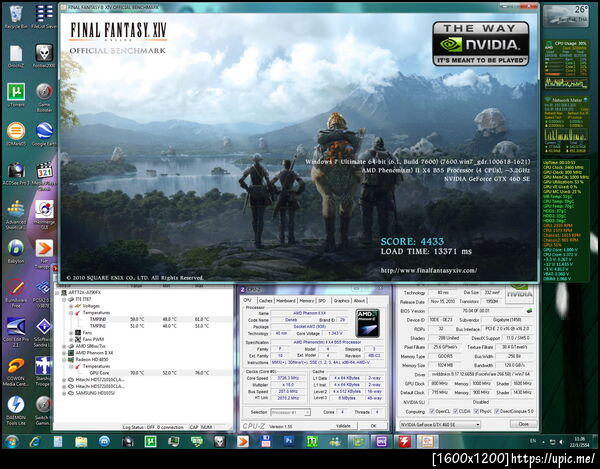Image resolution: width=600 pixels, height=469 pixels.
Task: Expand the Fans PWM node
Action: 71,339
